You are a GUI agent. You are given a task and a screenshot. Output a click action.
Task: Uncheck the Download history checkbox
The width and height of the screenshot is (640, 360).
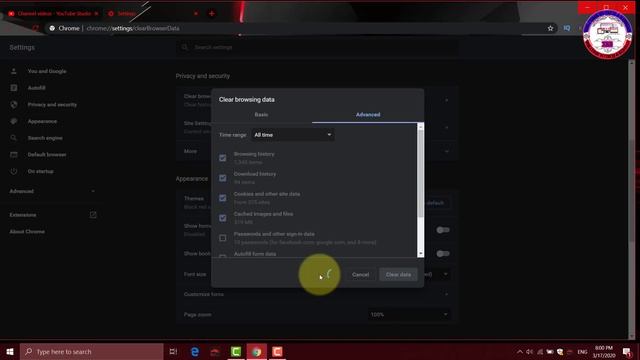[222, 178]
